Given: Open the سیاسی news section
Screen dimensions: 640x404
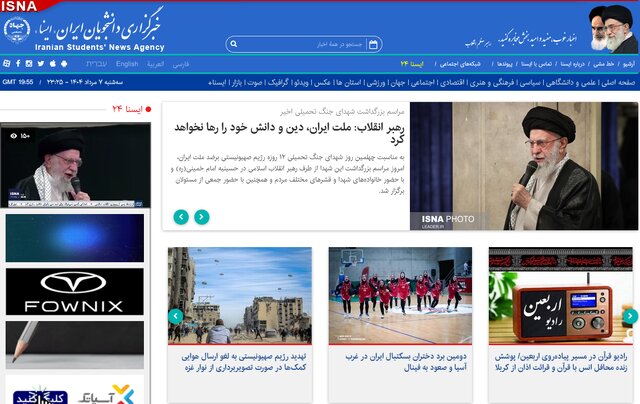Looking at the screenshot, I should click(x=531, y=83).
